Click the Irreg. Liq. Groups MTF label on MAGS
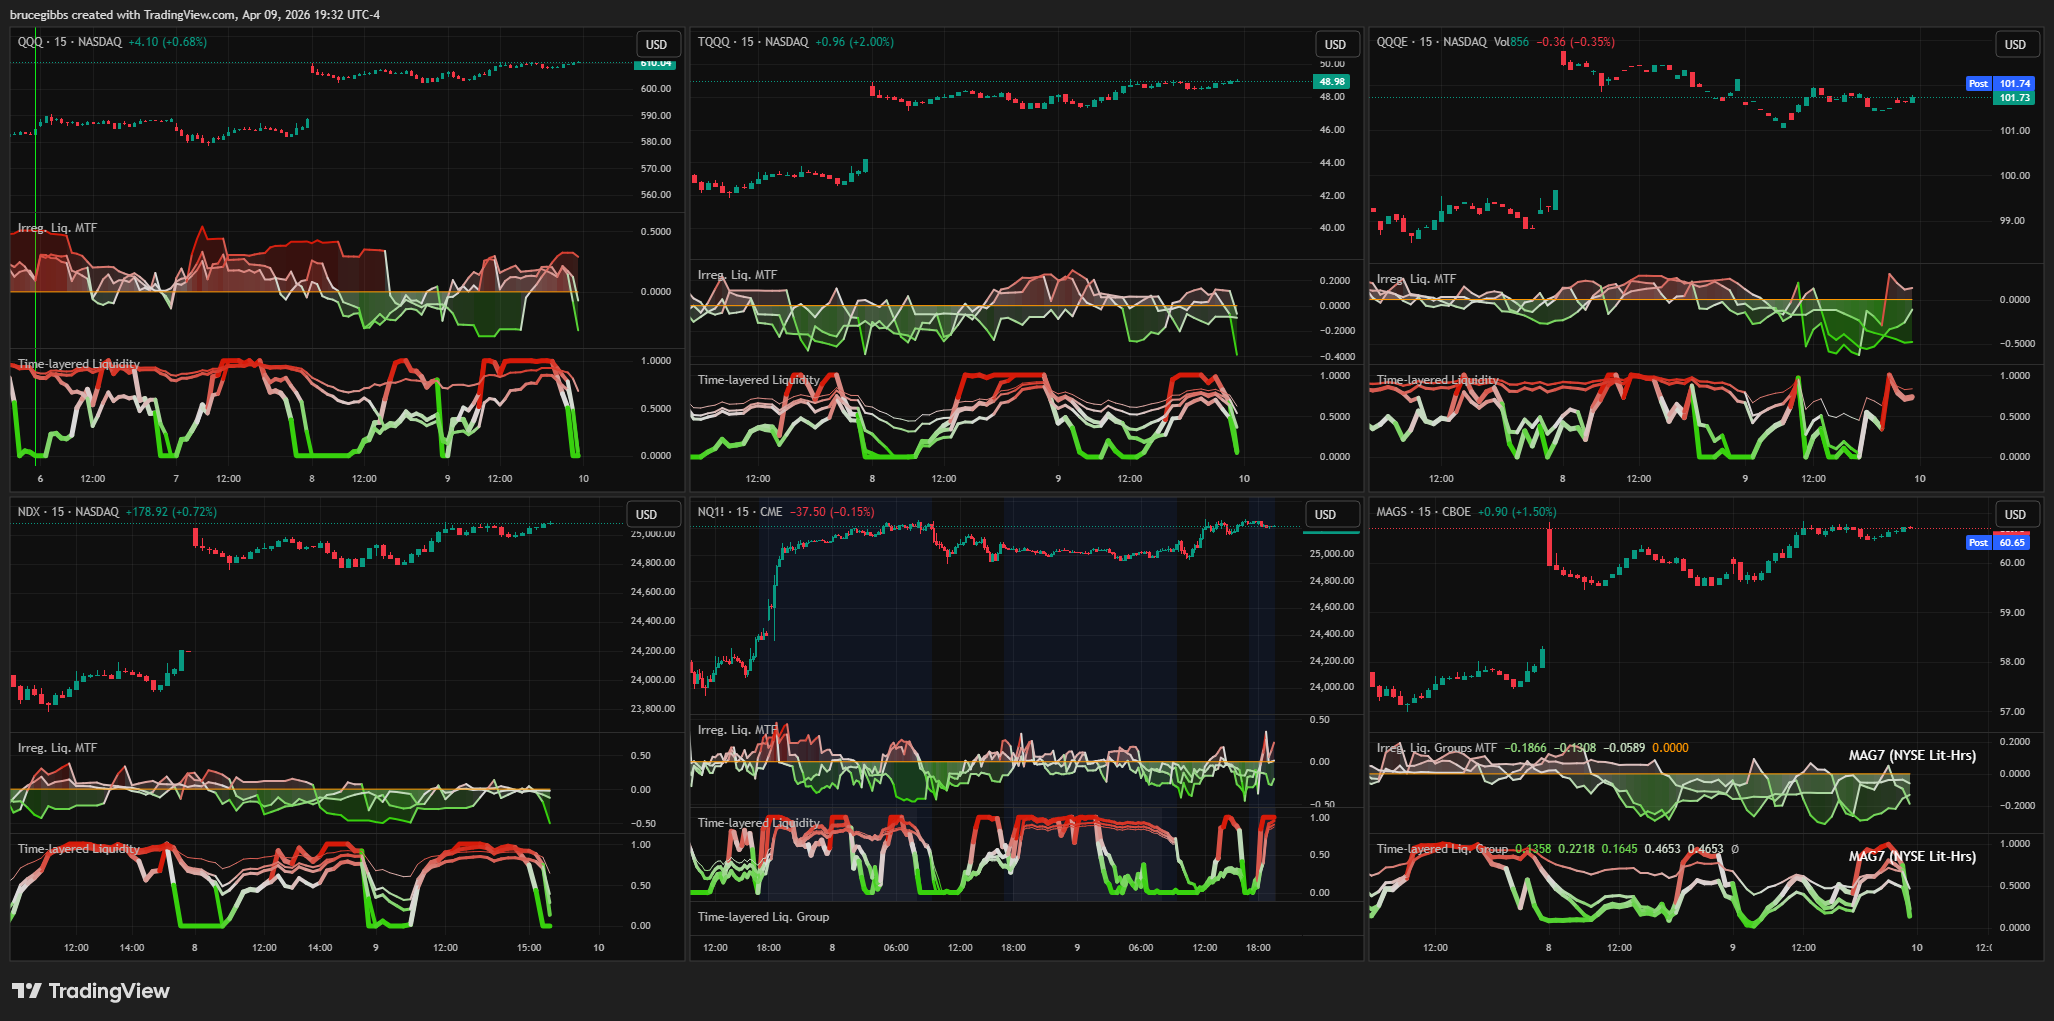2054x1021 pixels. [1436, 748]
